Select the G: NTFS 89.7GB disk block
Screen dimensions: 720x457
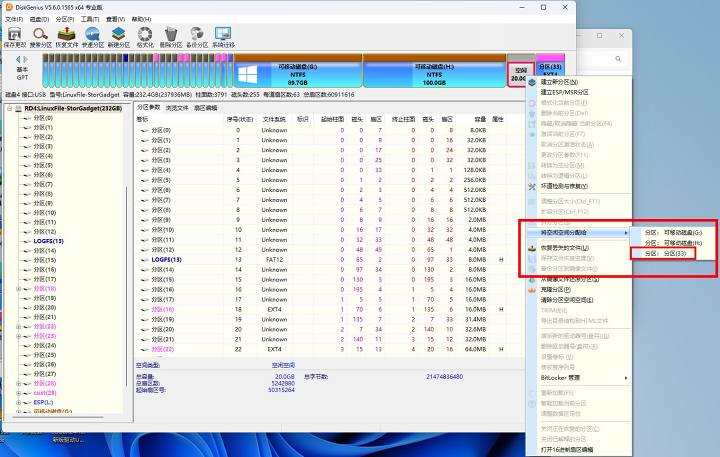tap(298, 71)
